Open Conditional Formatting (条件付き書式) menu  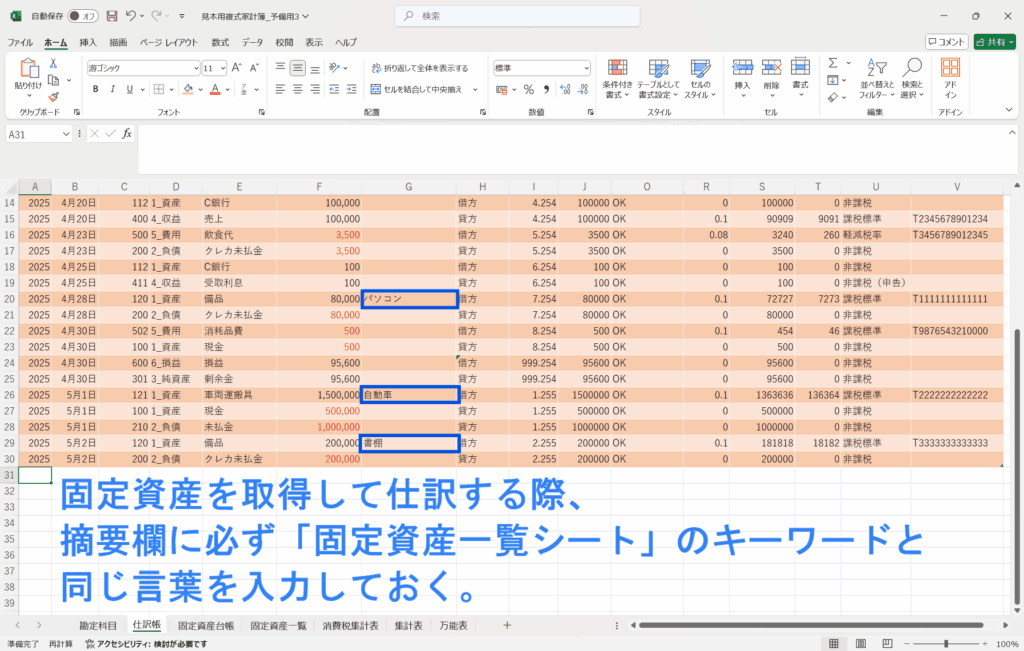pos(617,78)
